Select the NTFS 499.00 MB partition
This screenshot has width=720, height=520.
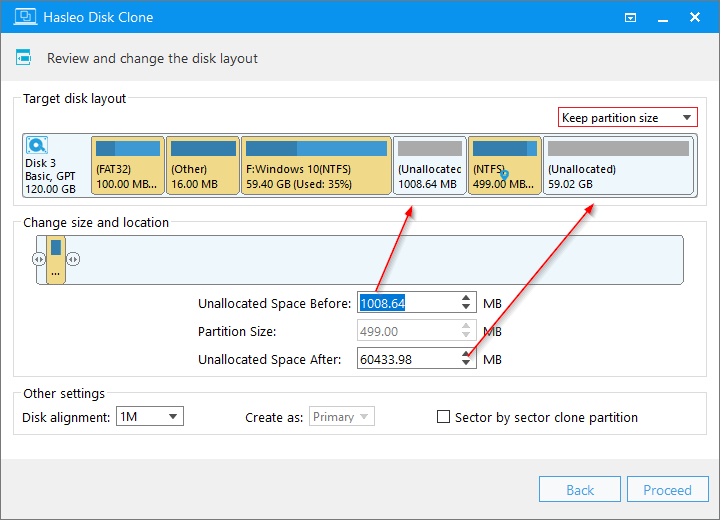[x=504, y=165]
